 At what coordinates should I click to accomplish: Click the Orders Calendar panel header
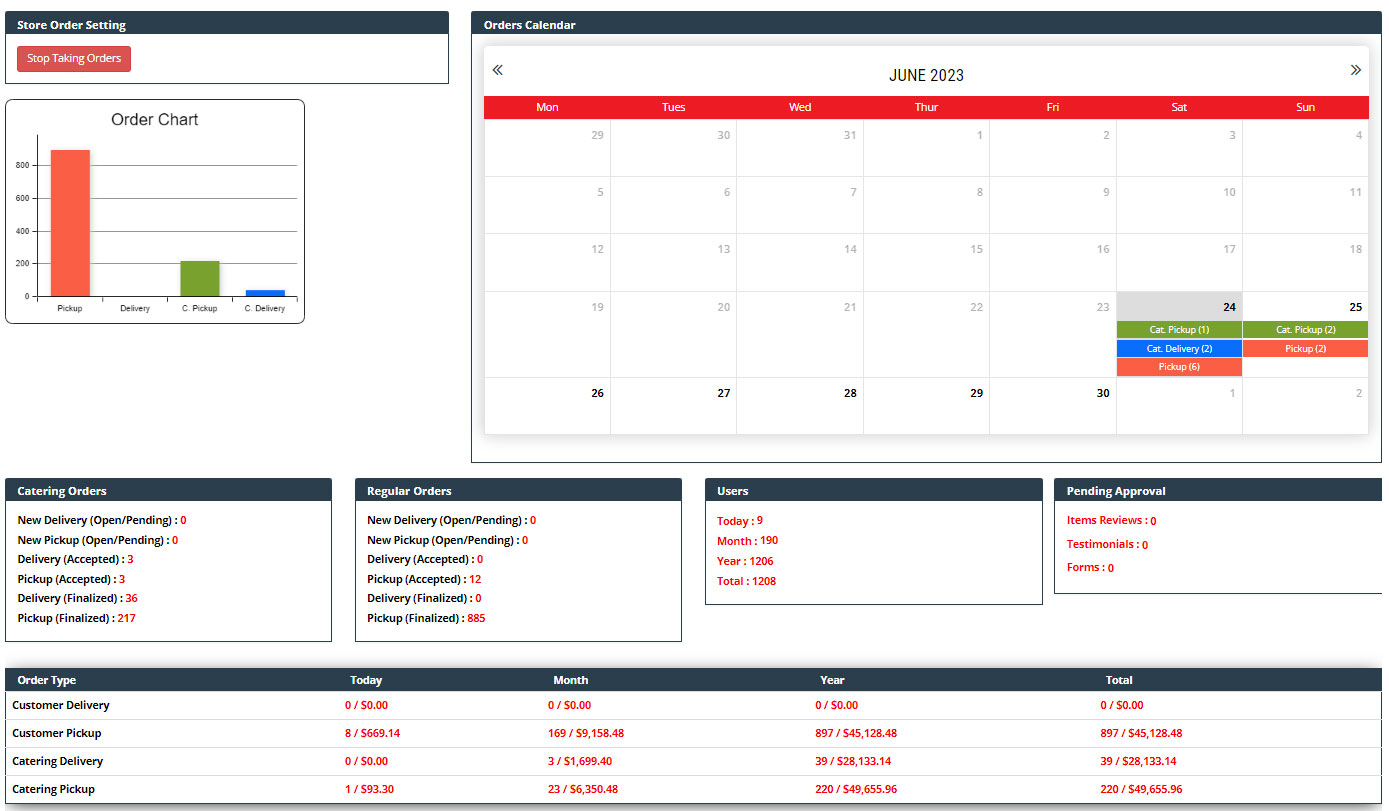(926, 25)
